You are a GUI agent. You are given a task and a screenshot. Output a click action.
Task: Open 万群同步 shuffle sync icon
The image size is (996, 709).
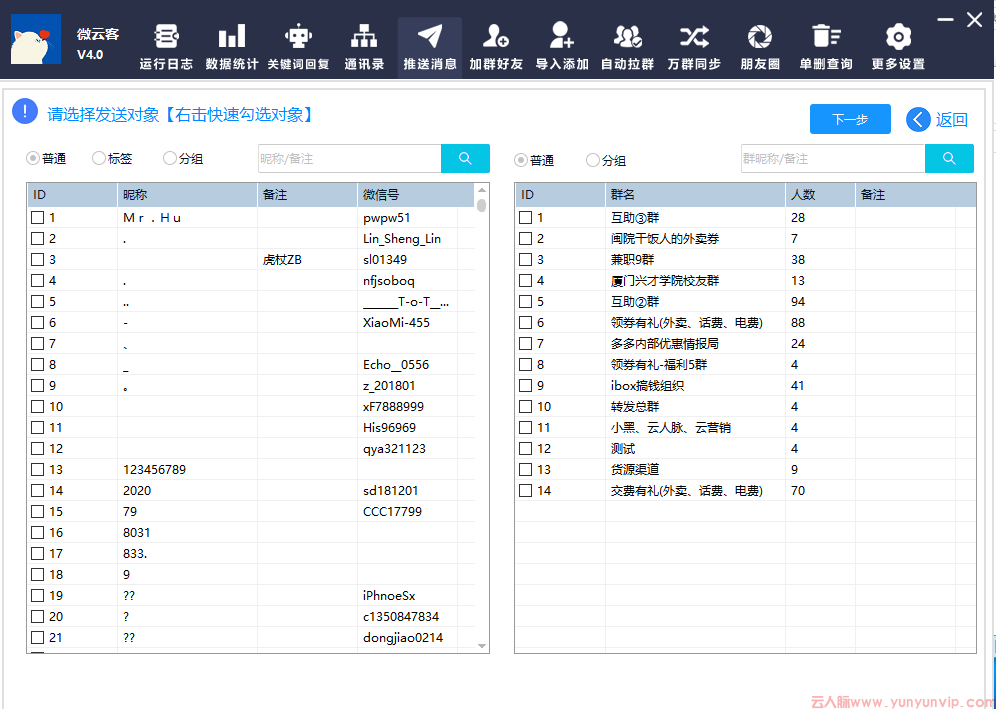point(694,38)
